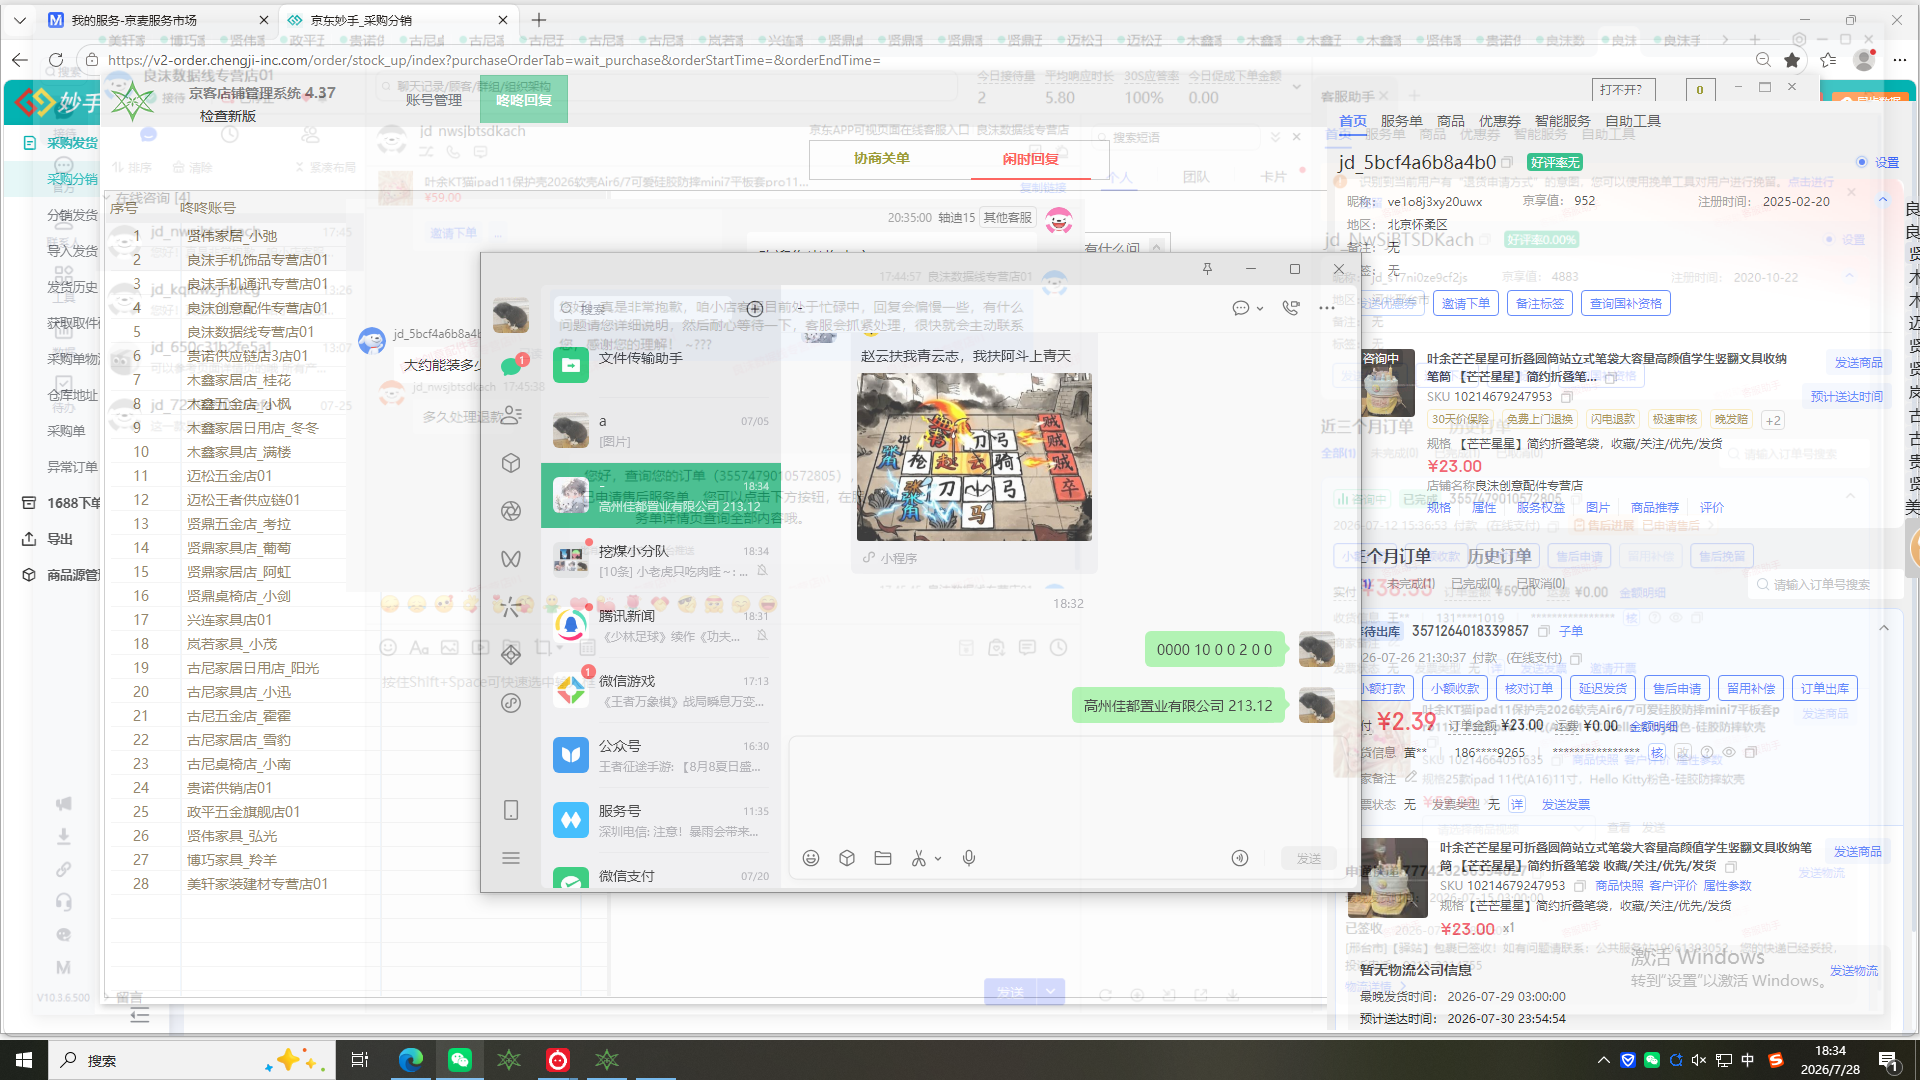Open WeChat Contacts from sidebar

(511, 414)
